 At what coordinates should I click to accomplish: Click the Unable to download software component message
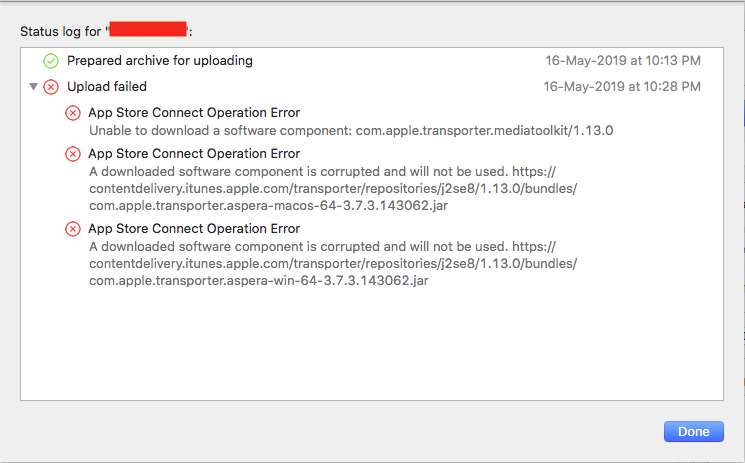click(350, 130)
